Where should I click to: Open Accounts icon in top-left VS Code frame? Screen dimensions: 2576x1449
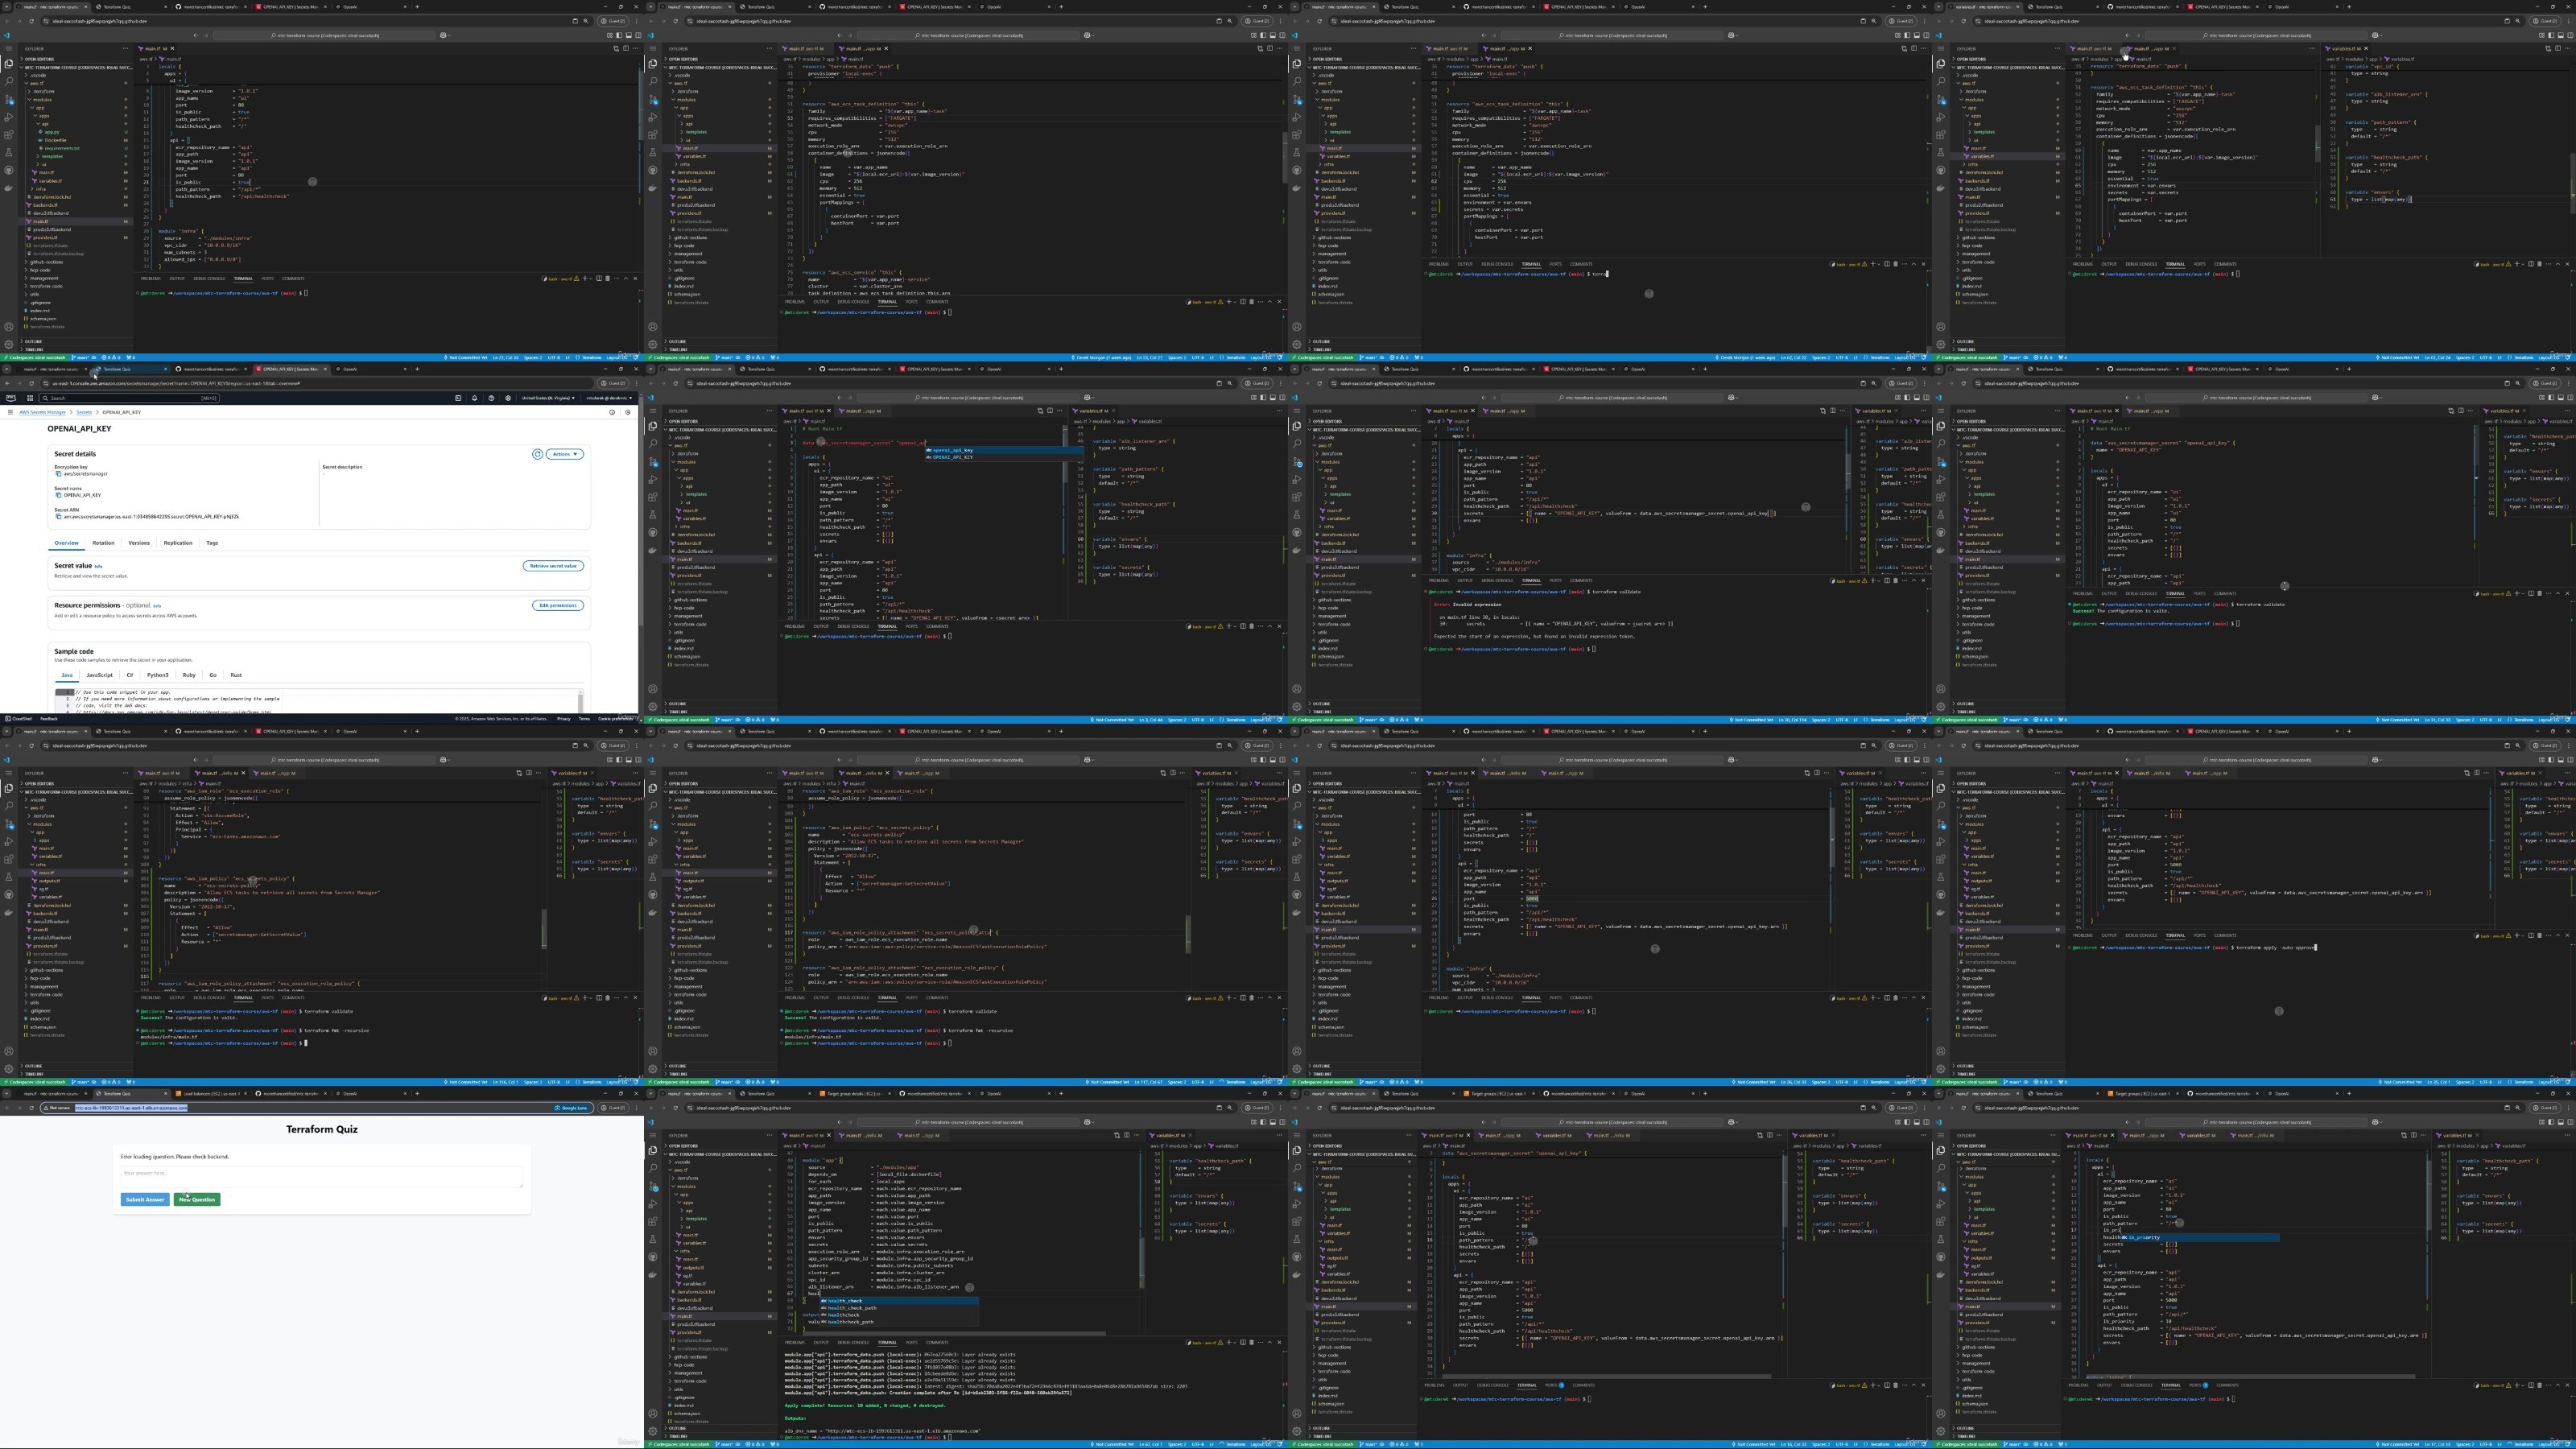click(x=9, y=327)
